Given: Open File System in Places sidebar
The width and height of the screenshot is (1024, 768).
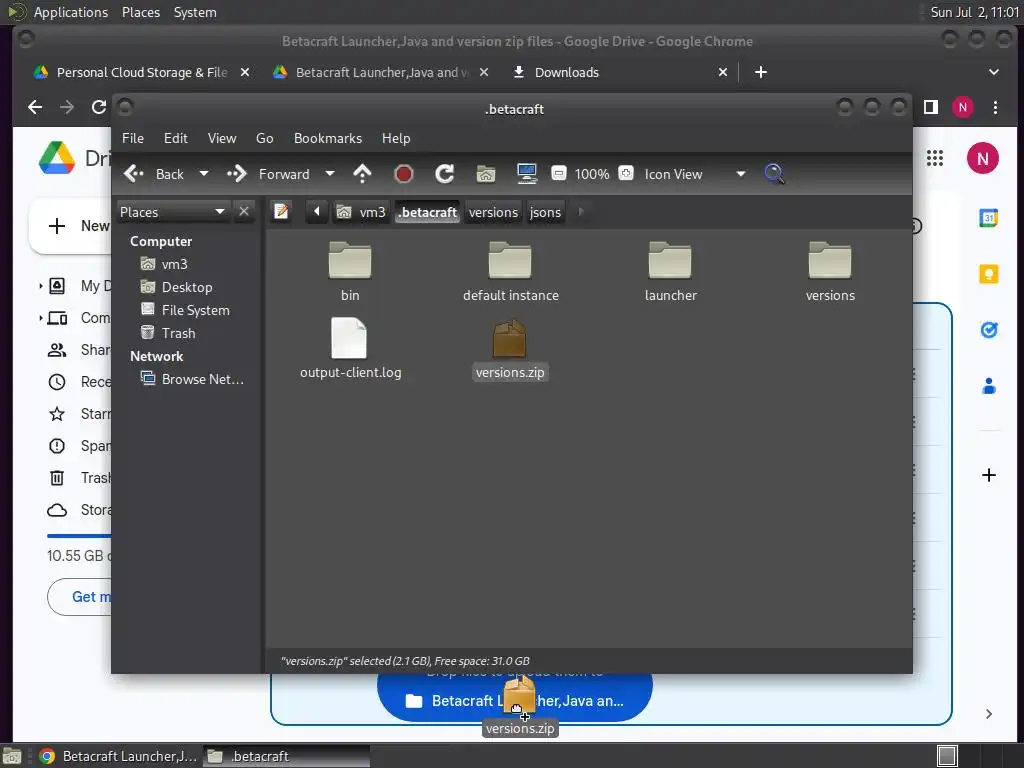Looking at the screenshot, I should tap(195, 310).
